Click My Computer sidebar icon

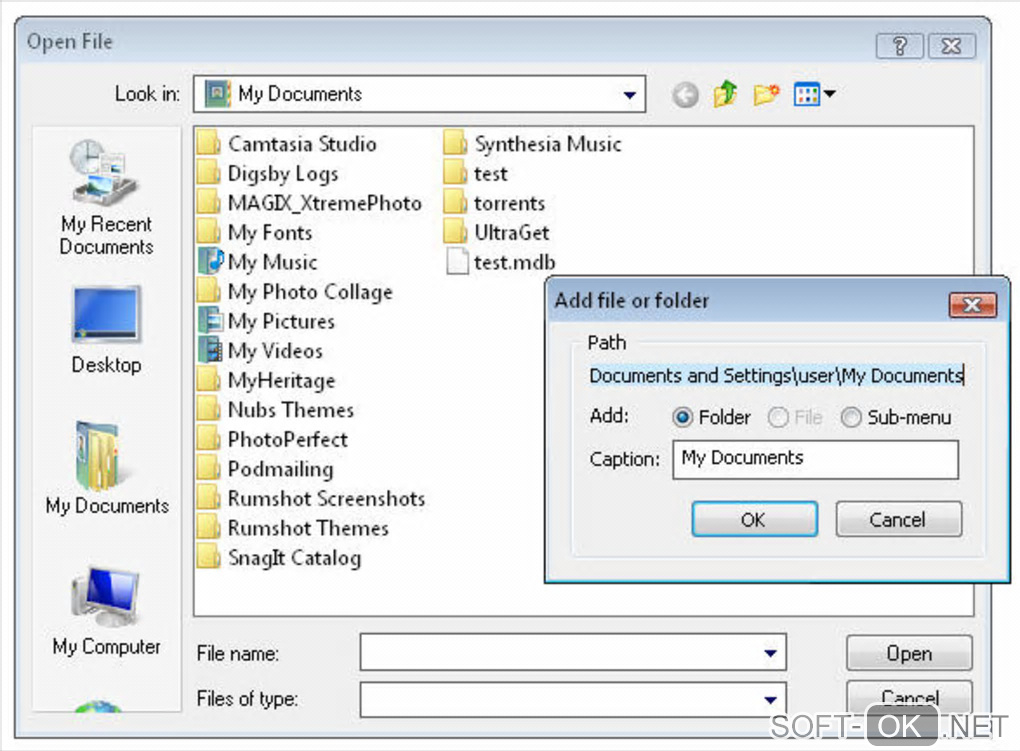click(106, 611)
